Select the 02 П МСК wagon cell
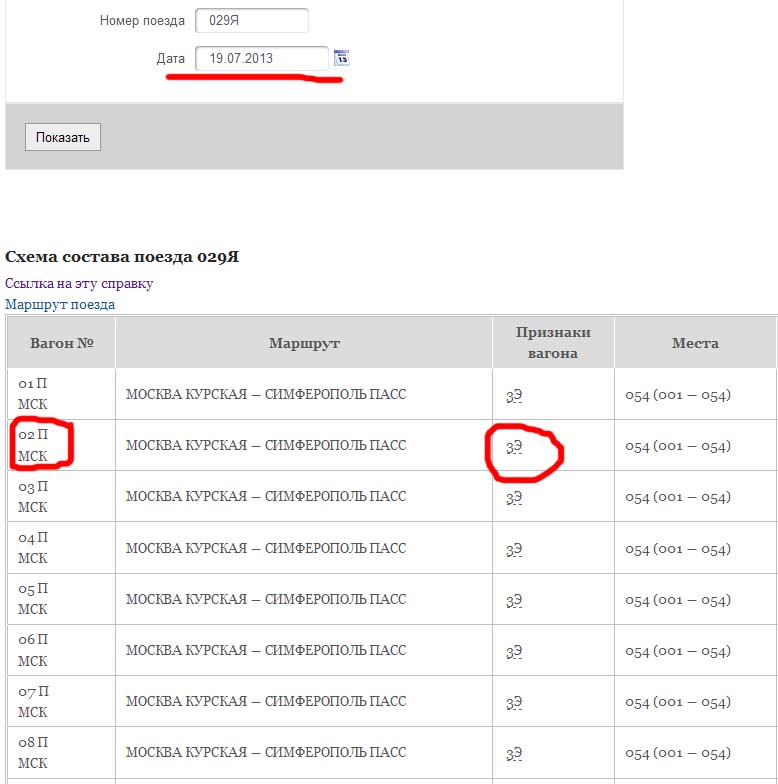 pyautogui.click(x=34, y=446)
